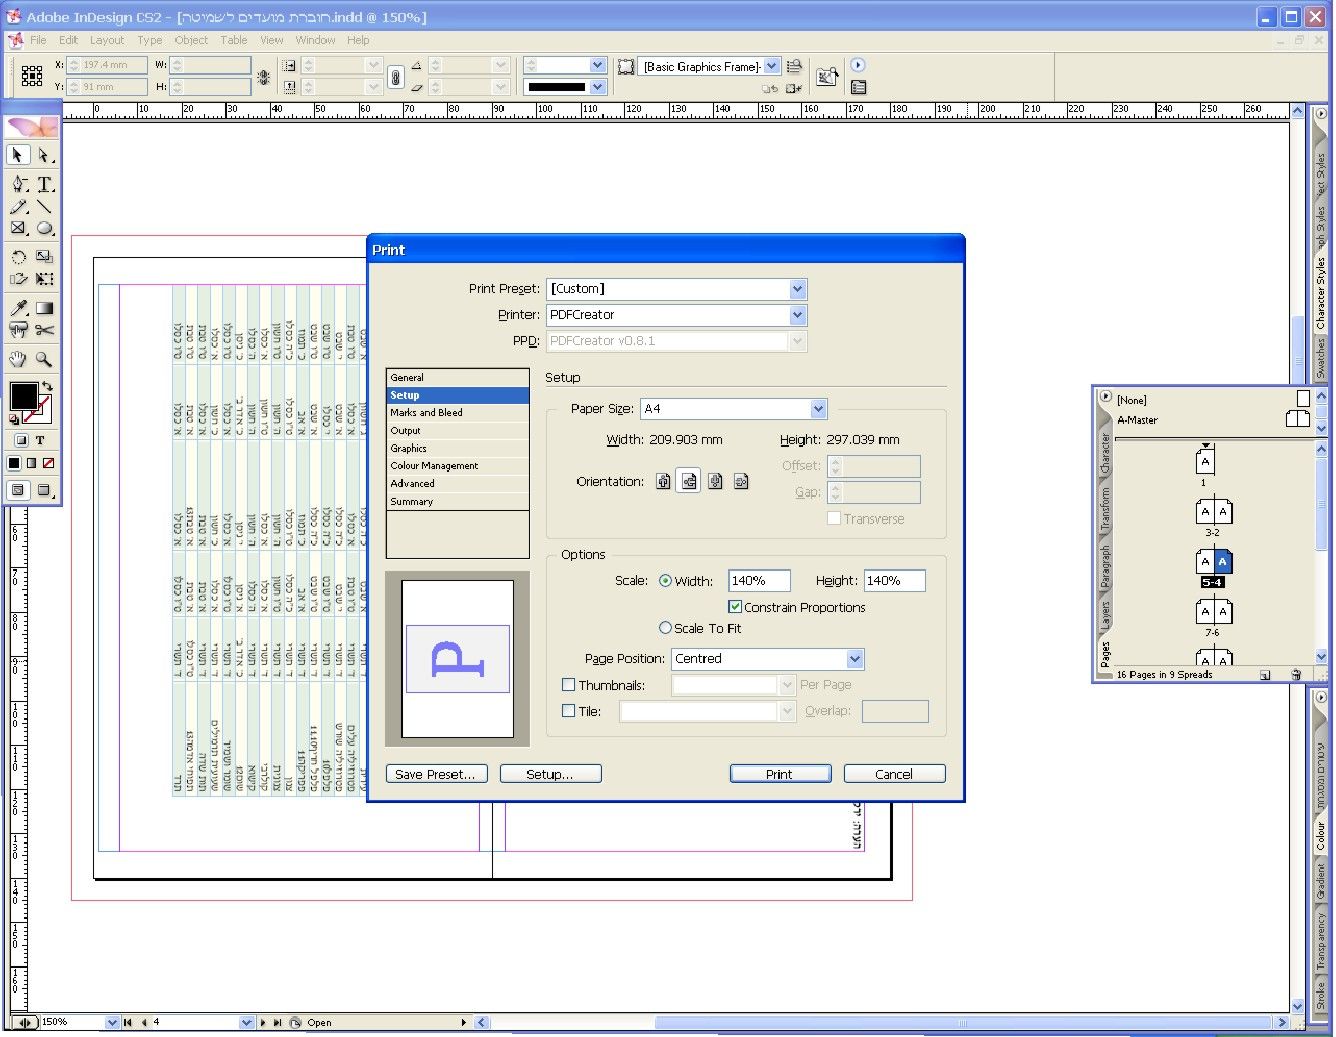This screenshot has height=1037, width=1336.
Task: Click the Save Preset... button
Action: (436, 774)
